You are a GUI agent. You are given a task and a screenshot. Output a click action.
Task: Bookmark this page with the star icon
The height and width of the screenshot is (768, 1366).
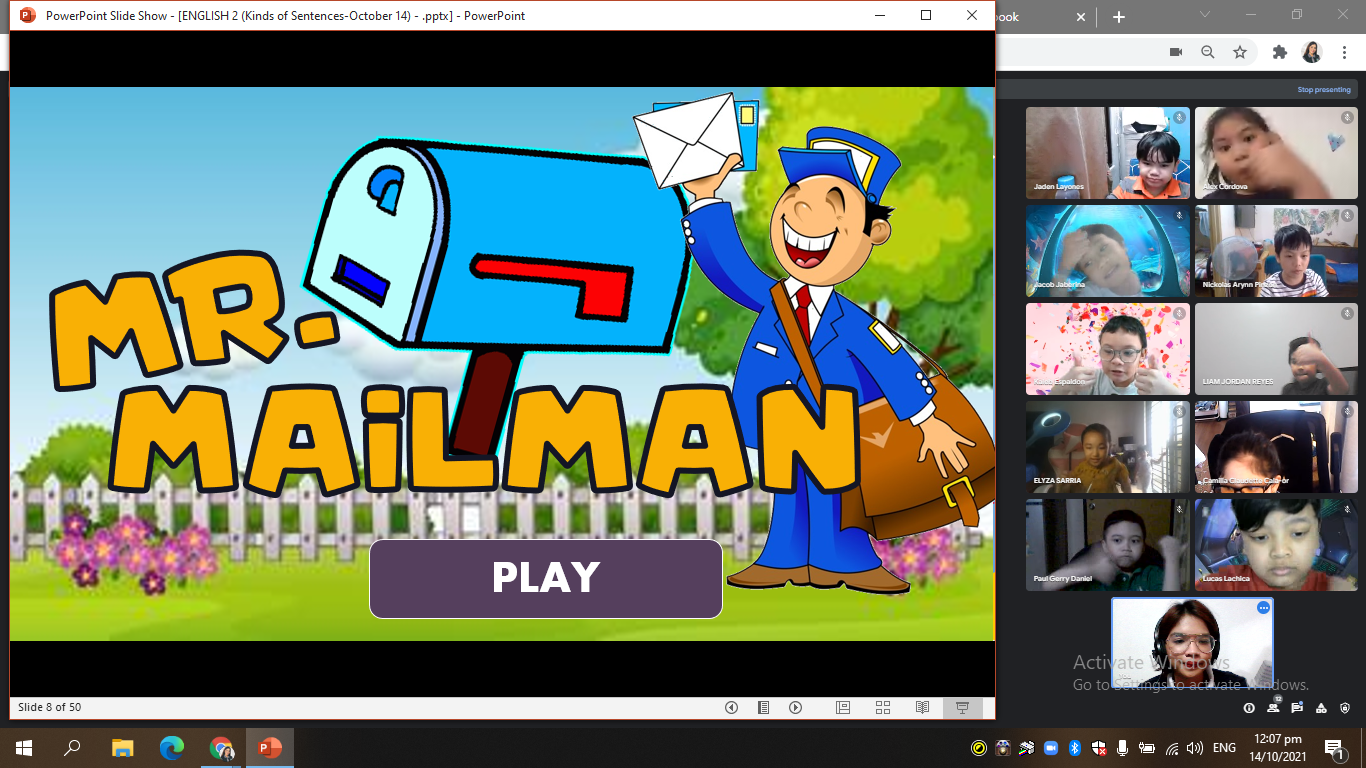1240,52
